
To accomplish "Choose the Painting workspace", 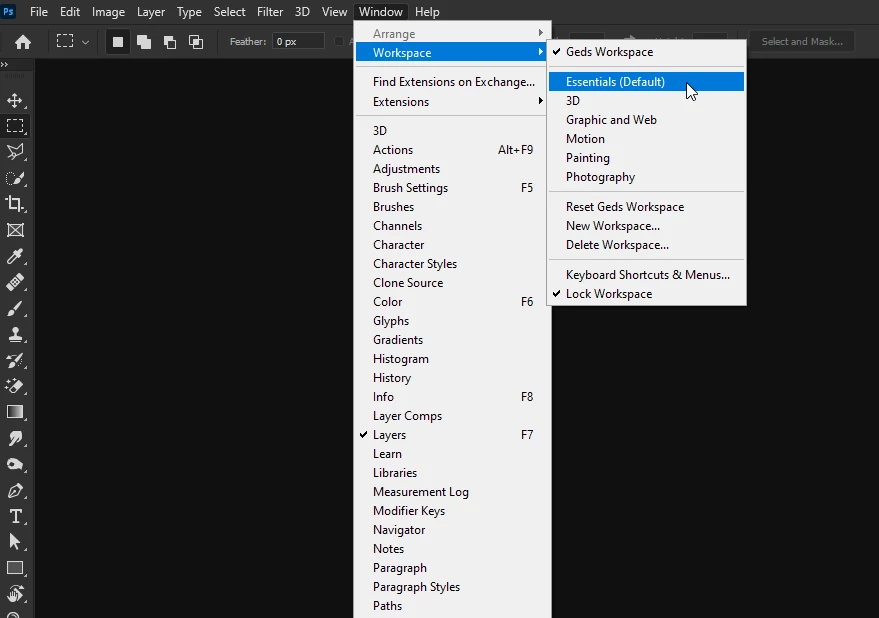I will click(x=646, y=158).
